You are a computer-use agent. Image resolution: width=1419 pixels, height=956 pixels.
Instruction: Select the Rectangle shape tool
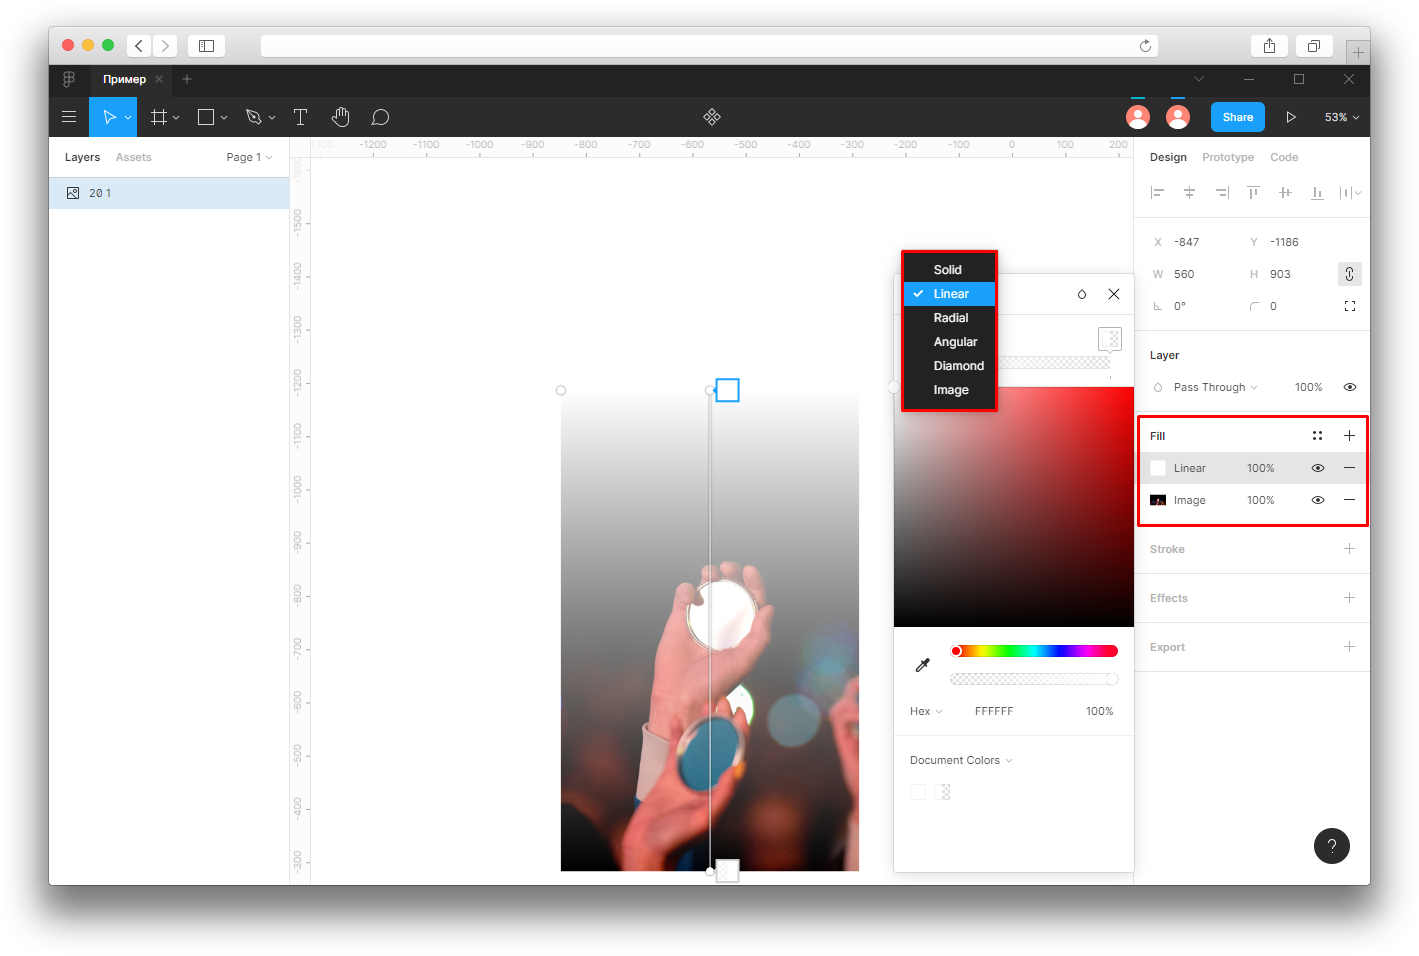coord(206,117)
